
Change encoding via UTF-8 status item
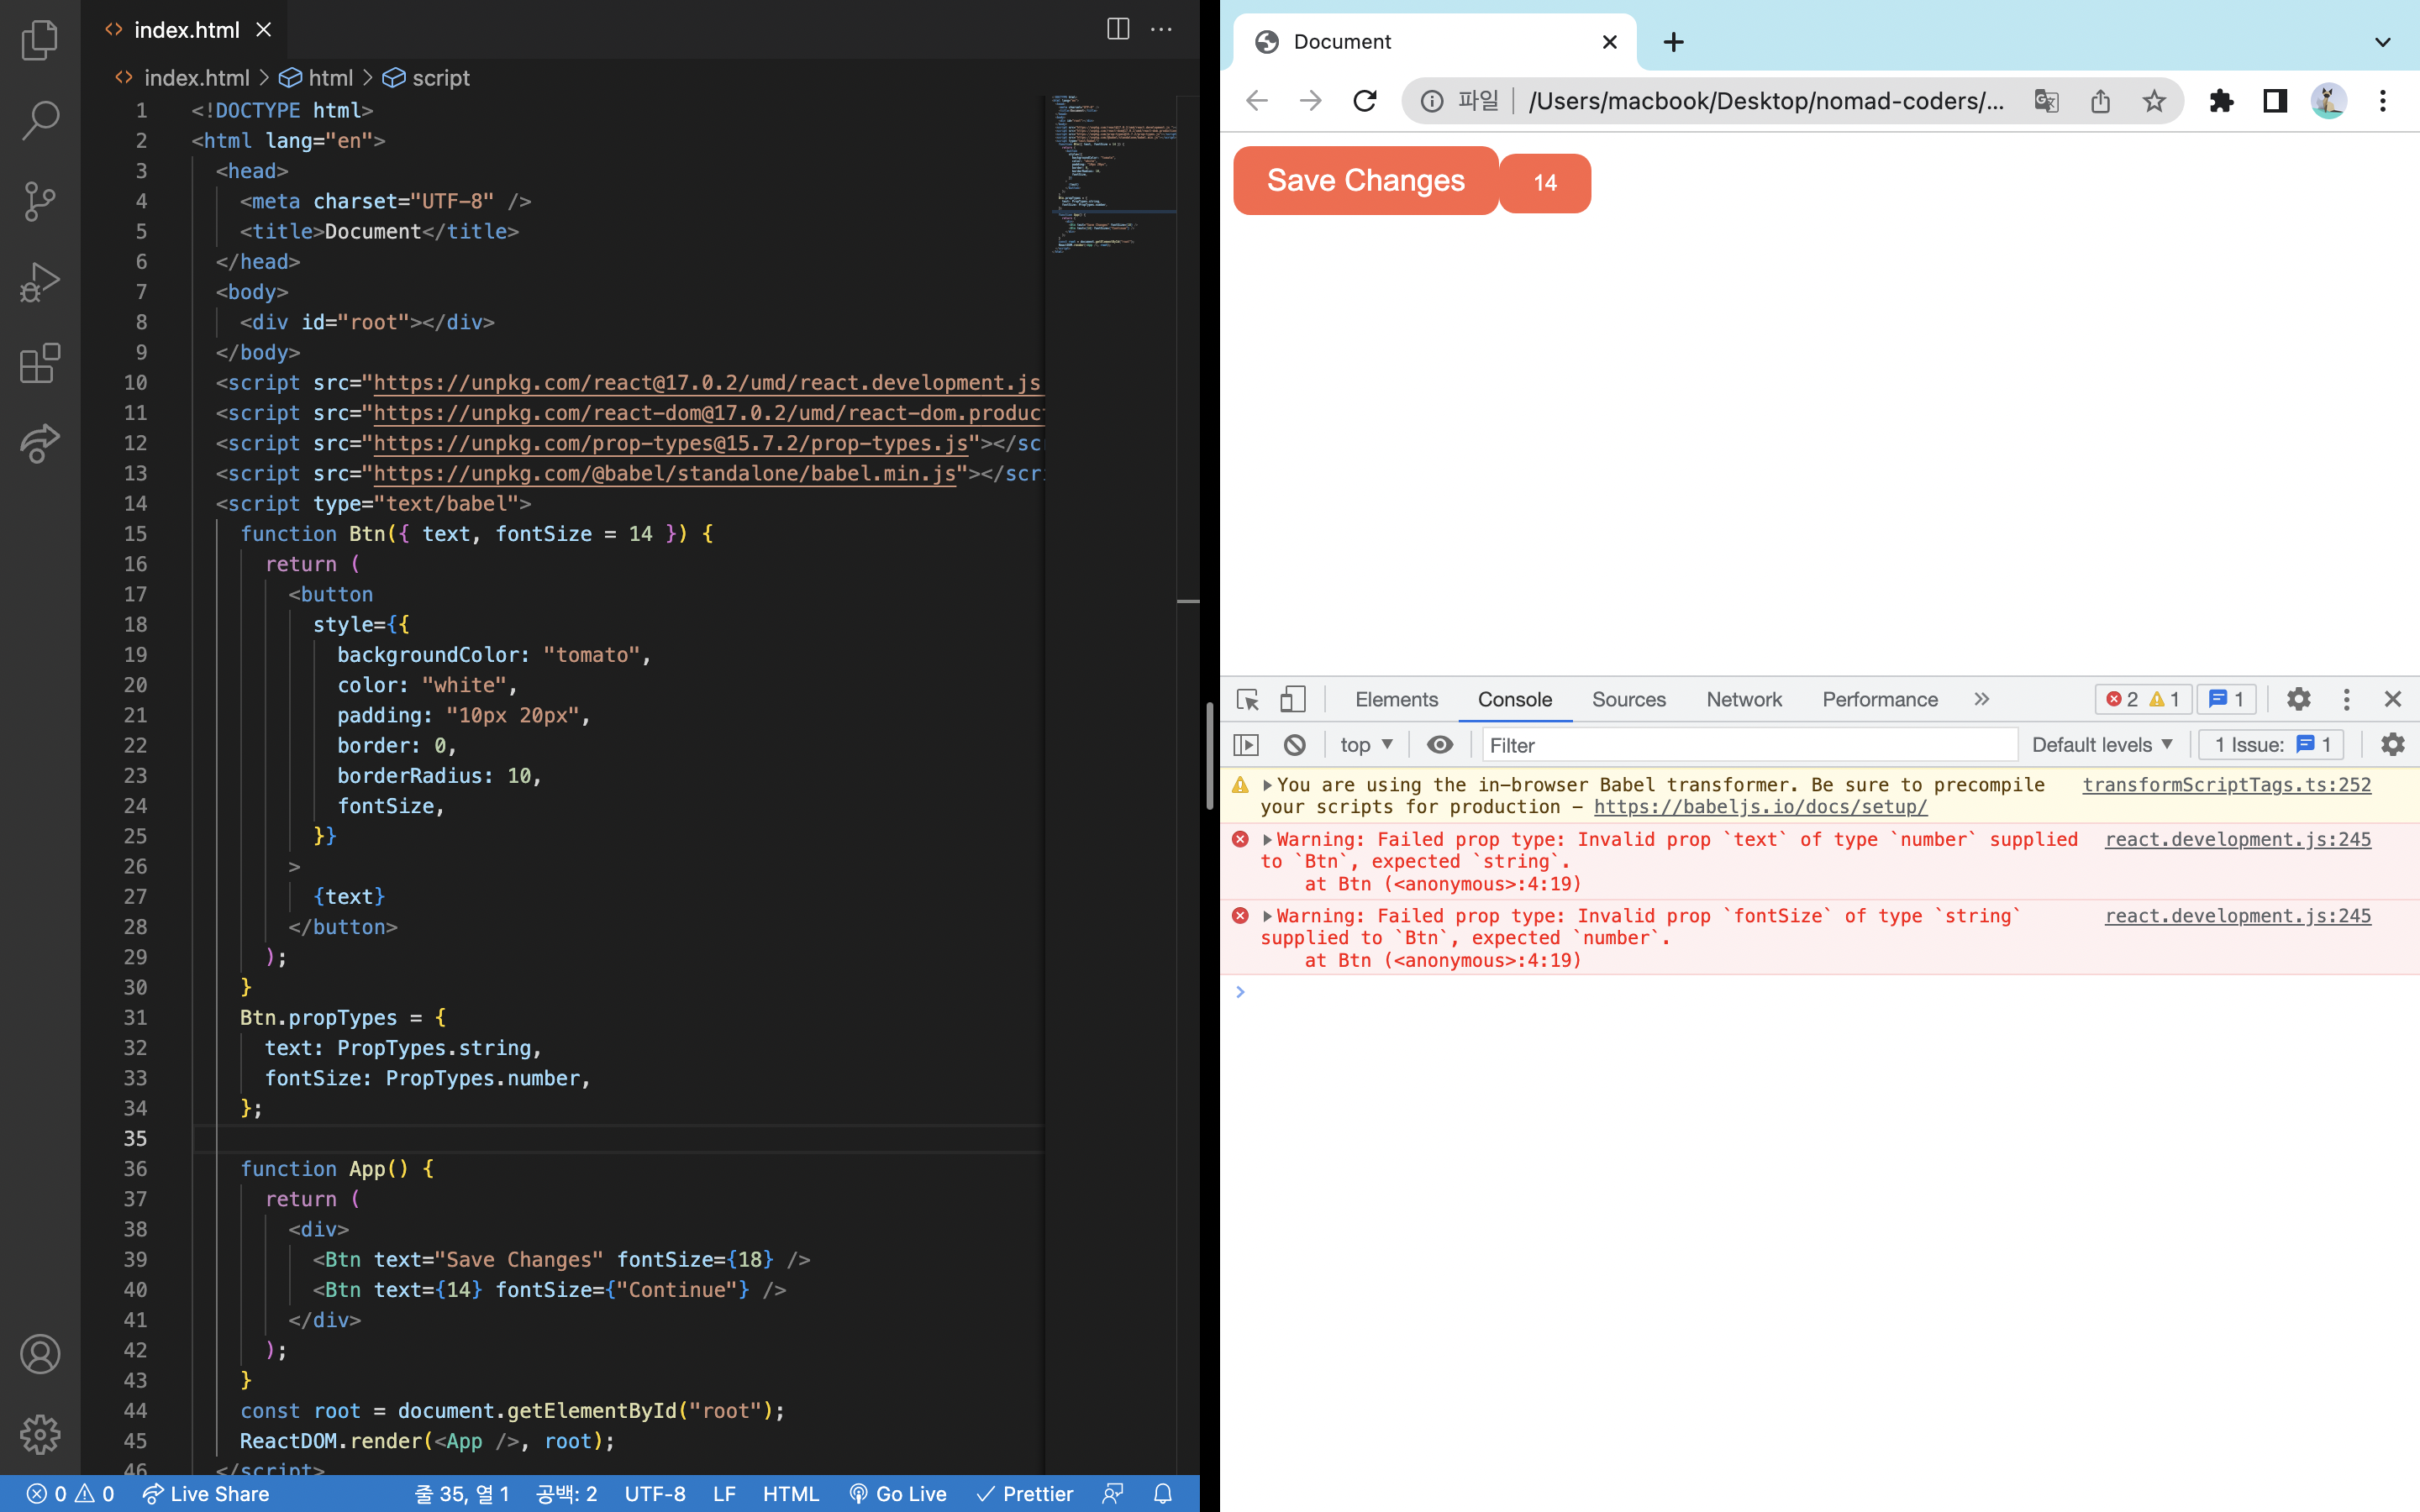pyautogui.click(x=655, y=1494)
